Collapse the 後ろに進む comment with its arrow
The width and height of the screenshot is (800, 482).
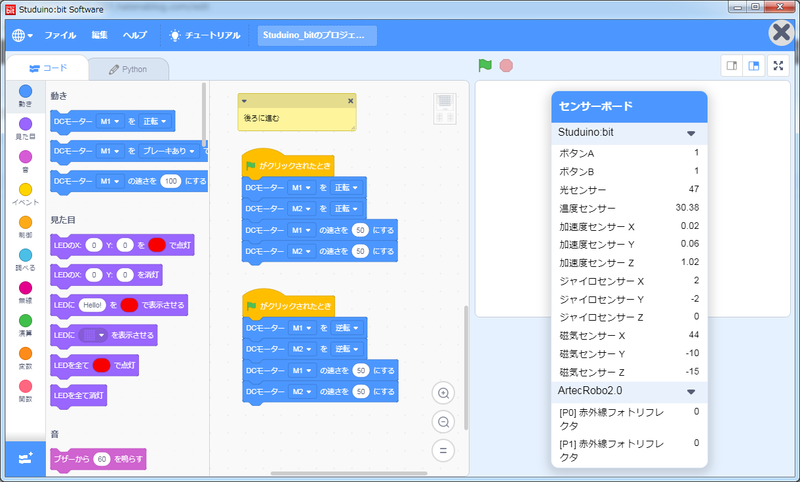244,101
